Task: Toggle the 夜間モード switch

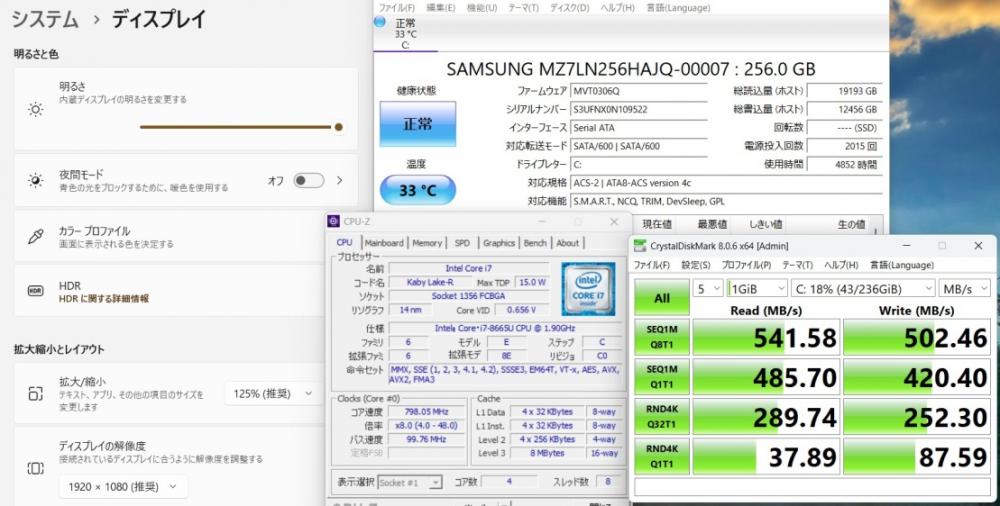Action: [308, 181]
